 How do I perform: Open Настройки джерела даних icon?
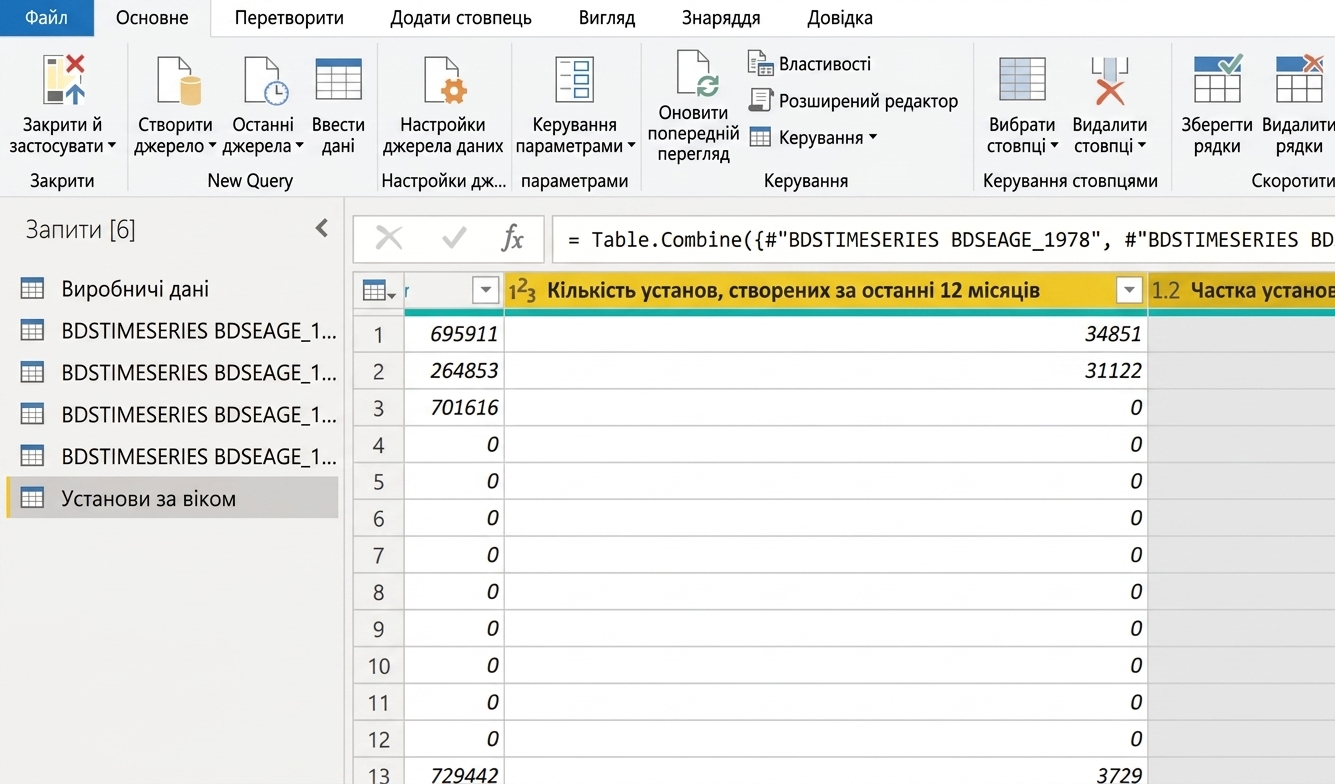tap(443, 80)
